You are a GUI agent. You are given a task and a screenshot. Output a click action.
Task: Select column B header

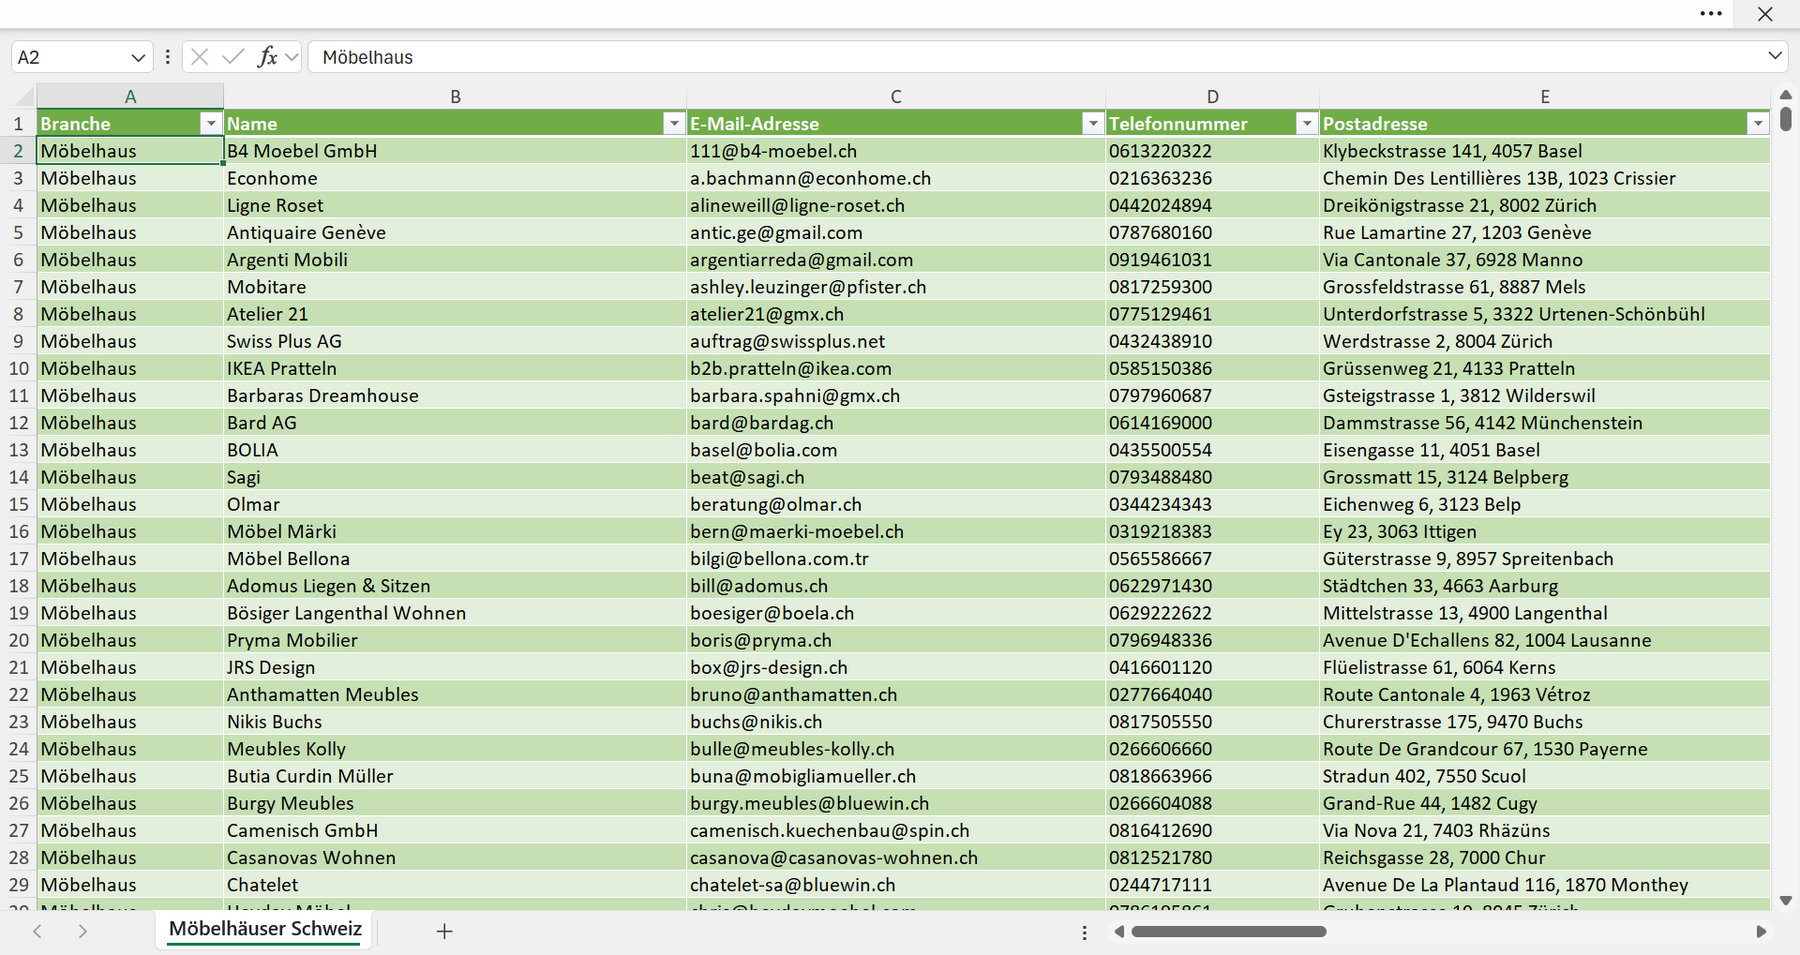pos(455,96)
